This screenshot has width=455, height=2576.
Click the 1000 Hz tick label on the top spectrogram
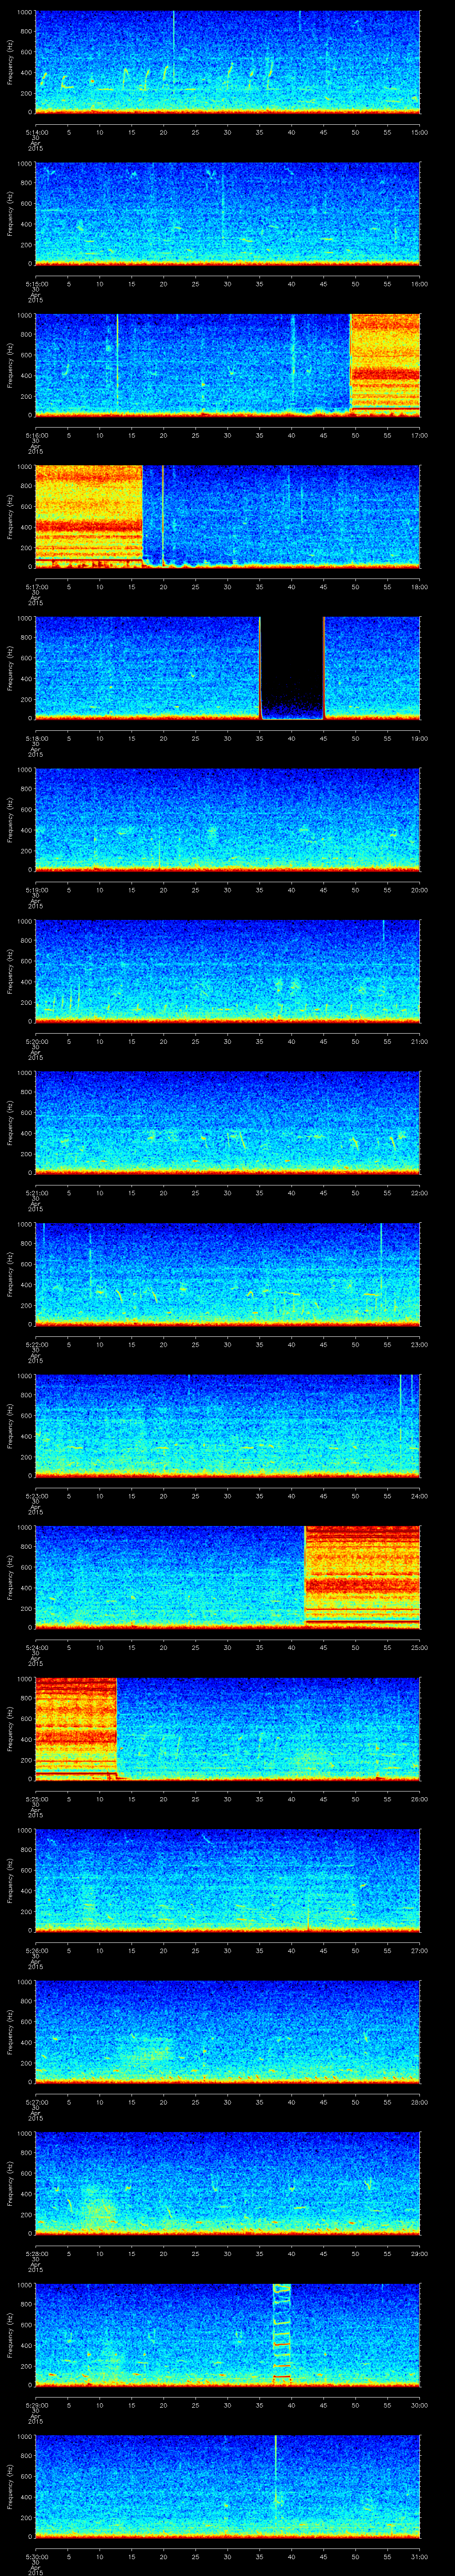click(25, 12)
